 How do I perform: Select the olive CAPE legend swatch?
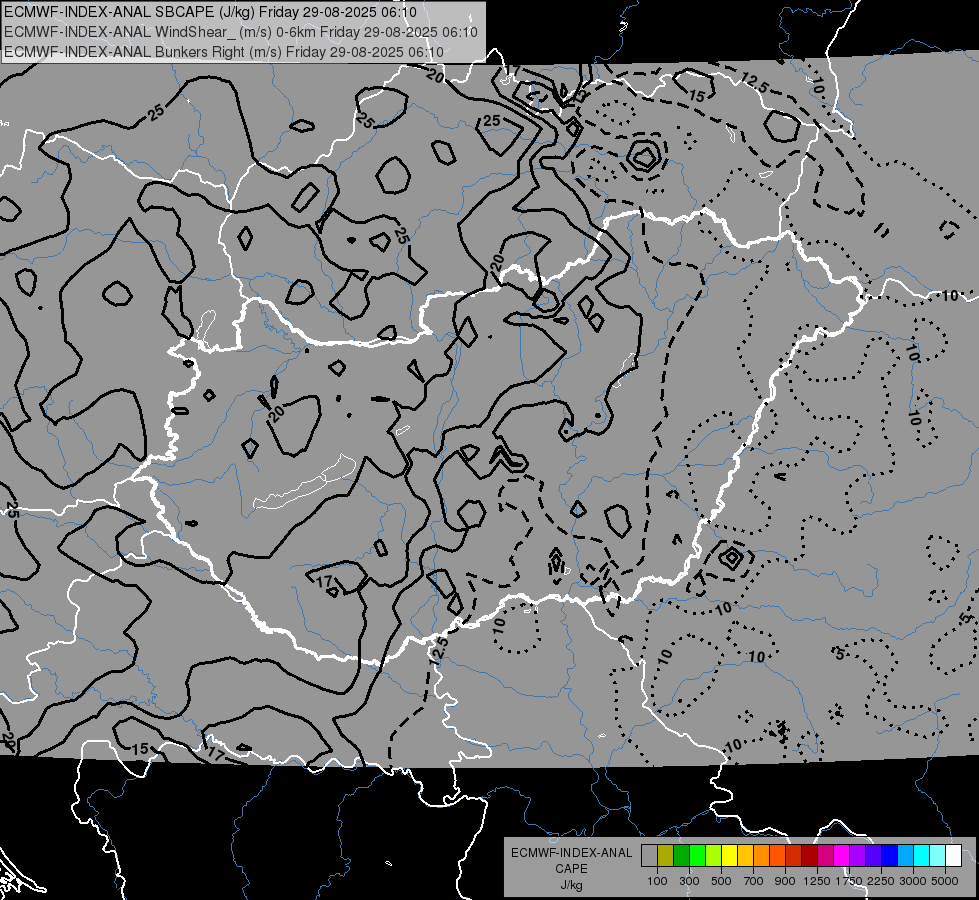(666, 856)
